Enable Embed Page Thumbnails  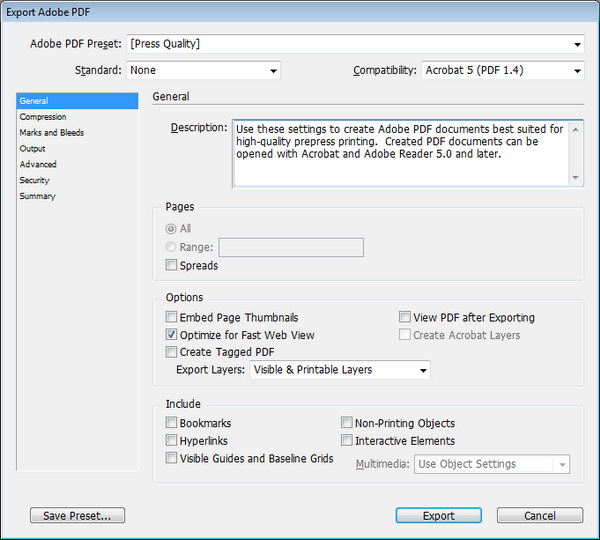[x=171, y=317]
